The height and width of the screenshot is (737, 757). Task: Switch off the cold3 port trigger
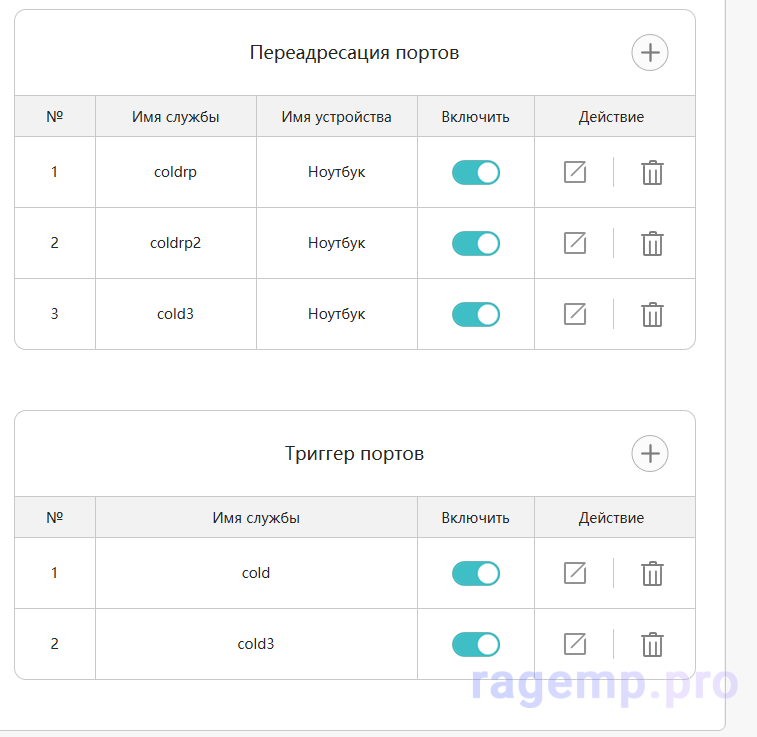tap(476, 644)
